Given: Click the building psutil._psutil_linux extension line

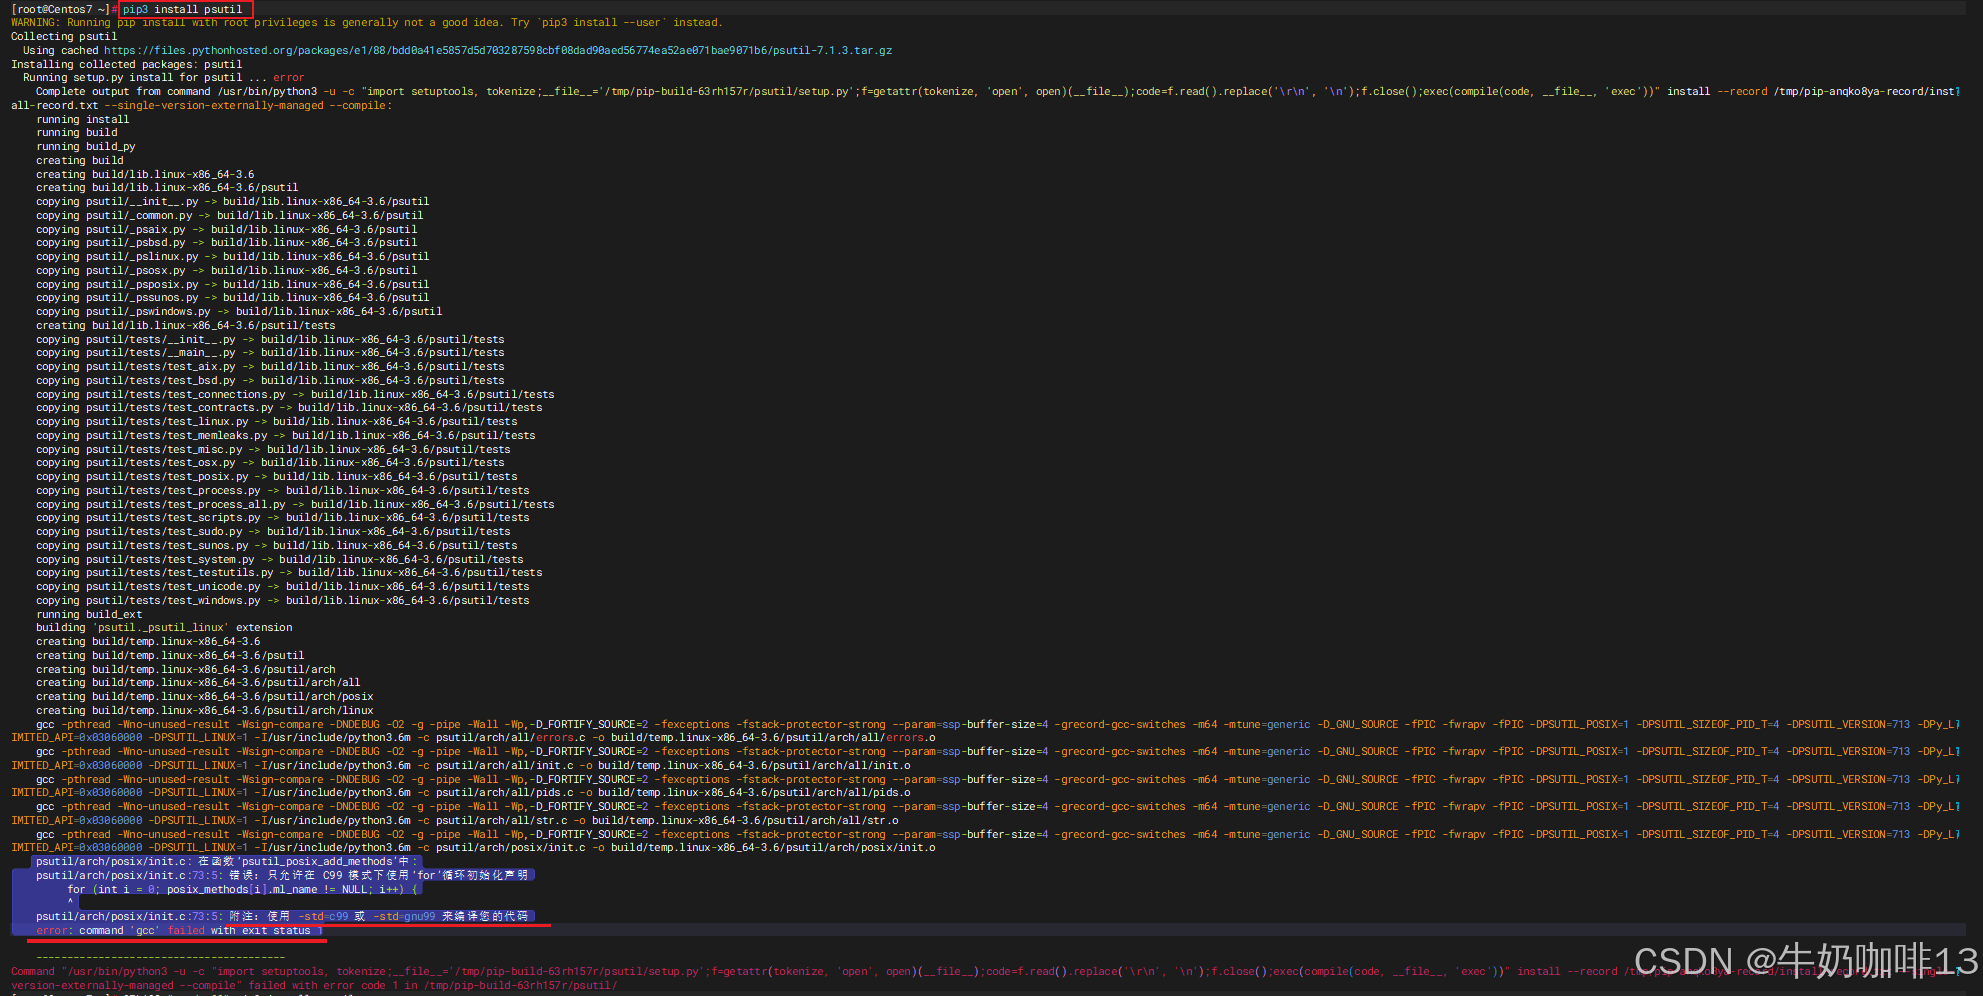Looking at the screenshot, I should (x=163, y=627).
